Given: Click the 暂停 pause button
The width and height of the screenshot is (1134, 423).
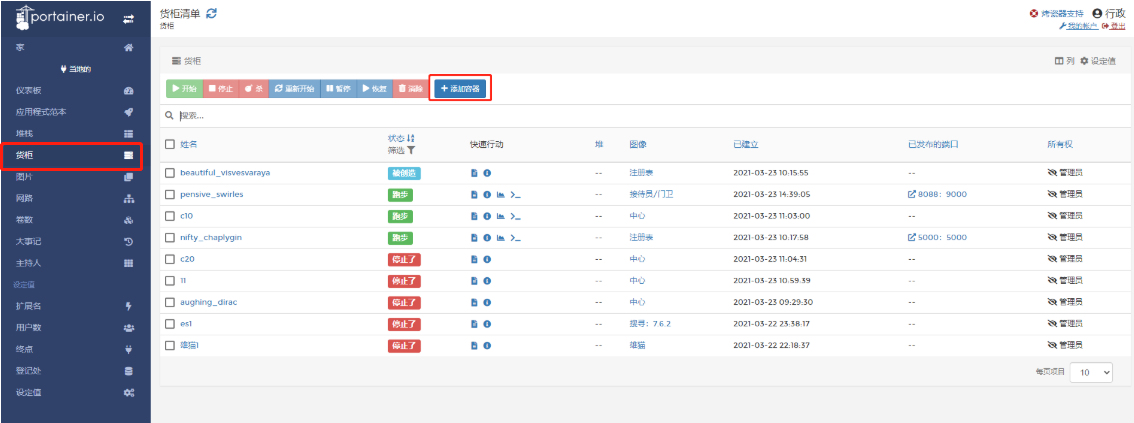Looking at the screenshot, I should tap(338, 88).
